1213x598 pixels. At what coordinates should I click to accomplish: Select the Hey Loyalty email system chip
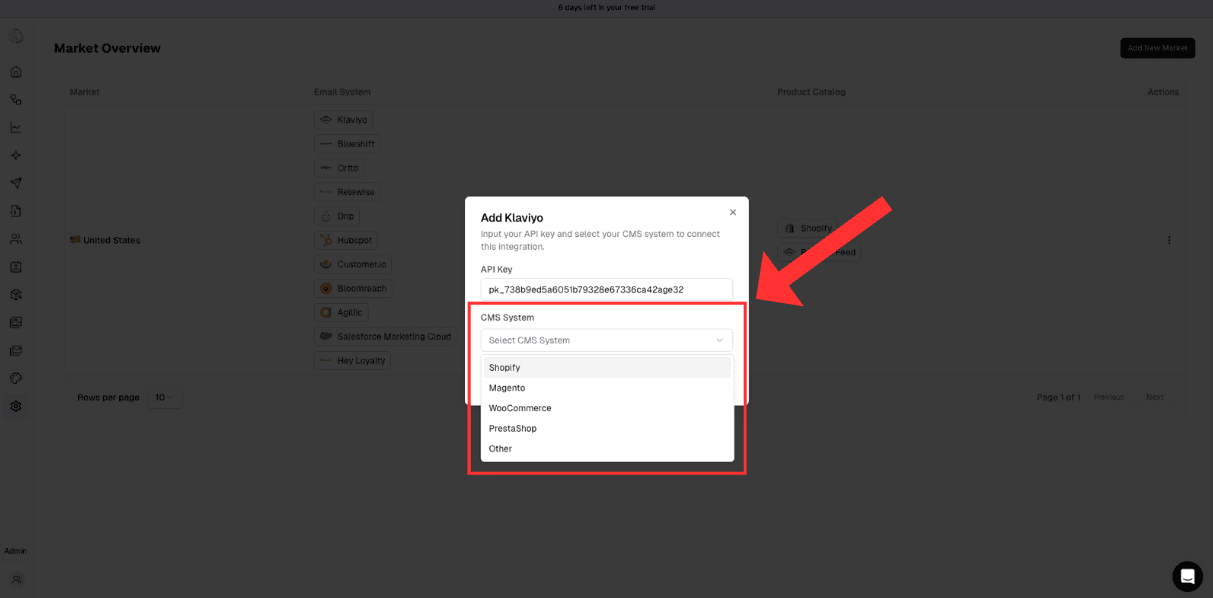(x=352, y=360)
